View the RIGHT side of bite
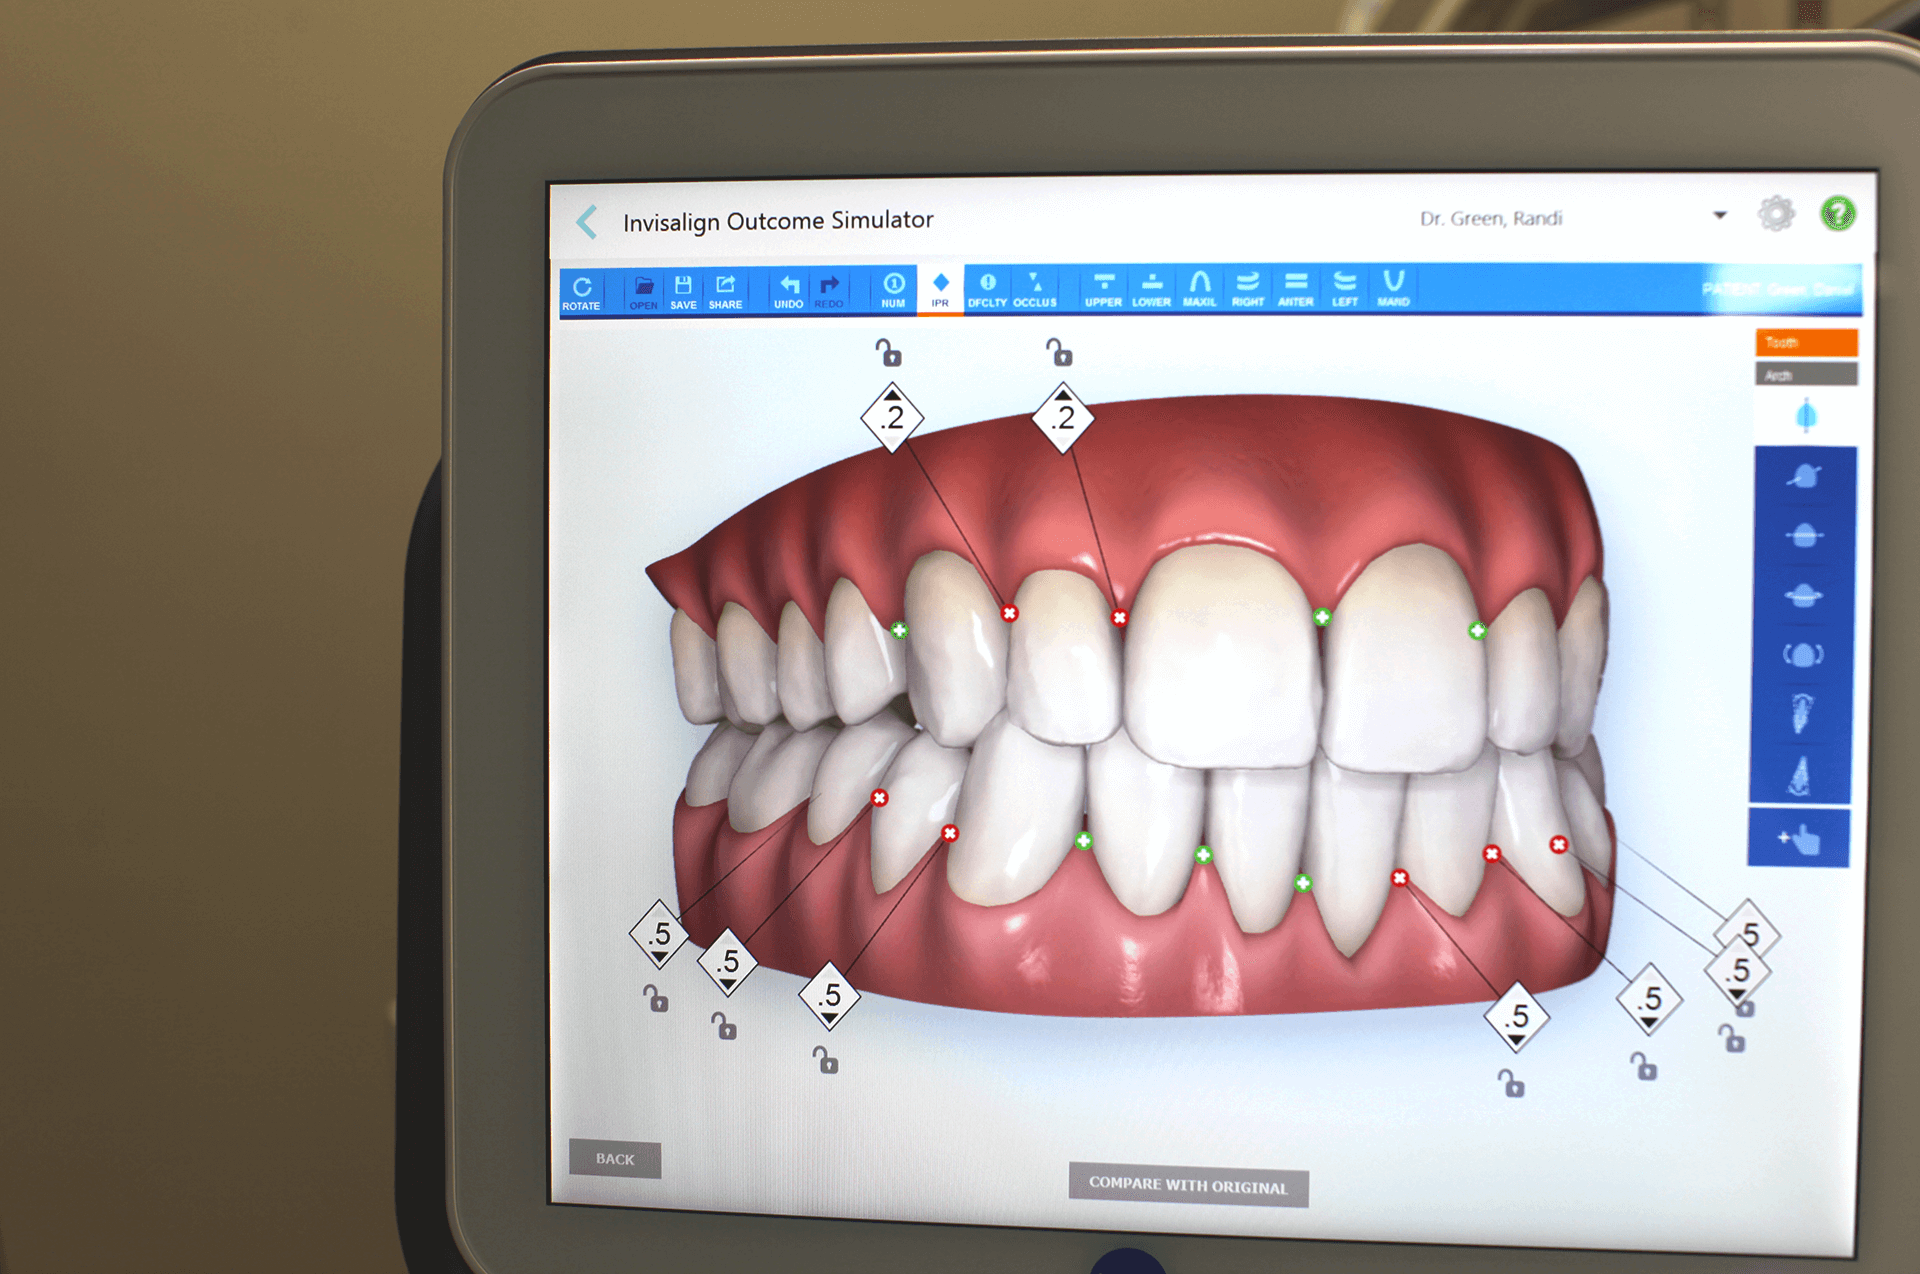1920x1274 pixels. coord(1247,289)
